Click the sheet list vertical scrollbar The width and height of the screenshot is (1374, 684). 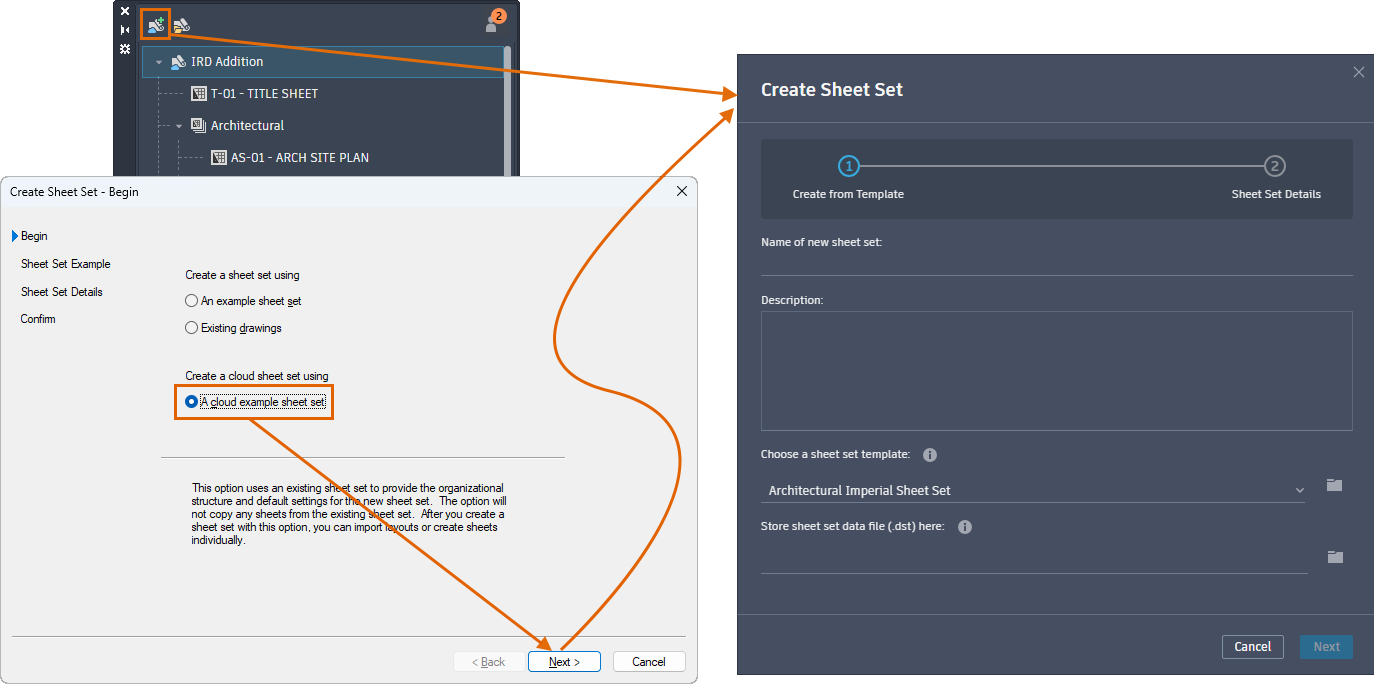coord(508,110)
